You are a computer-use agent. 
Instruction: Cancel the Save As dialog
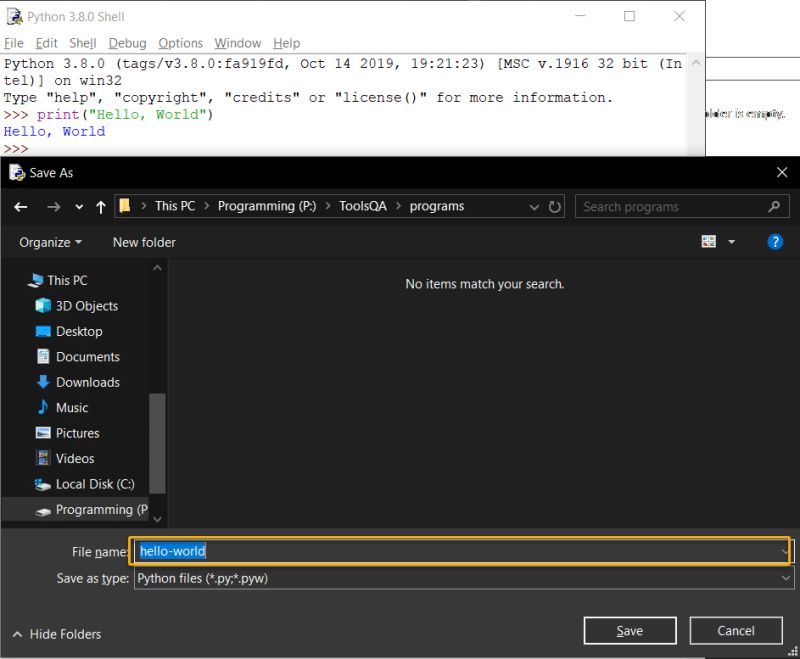point(736,630)
